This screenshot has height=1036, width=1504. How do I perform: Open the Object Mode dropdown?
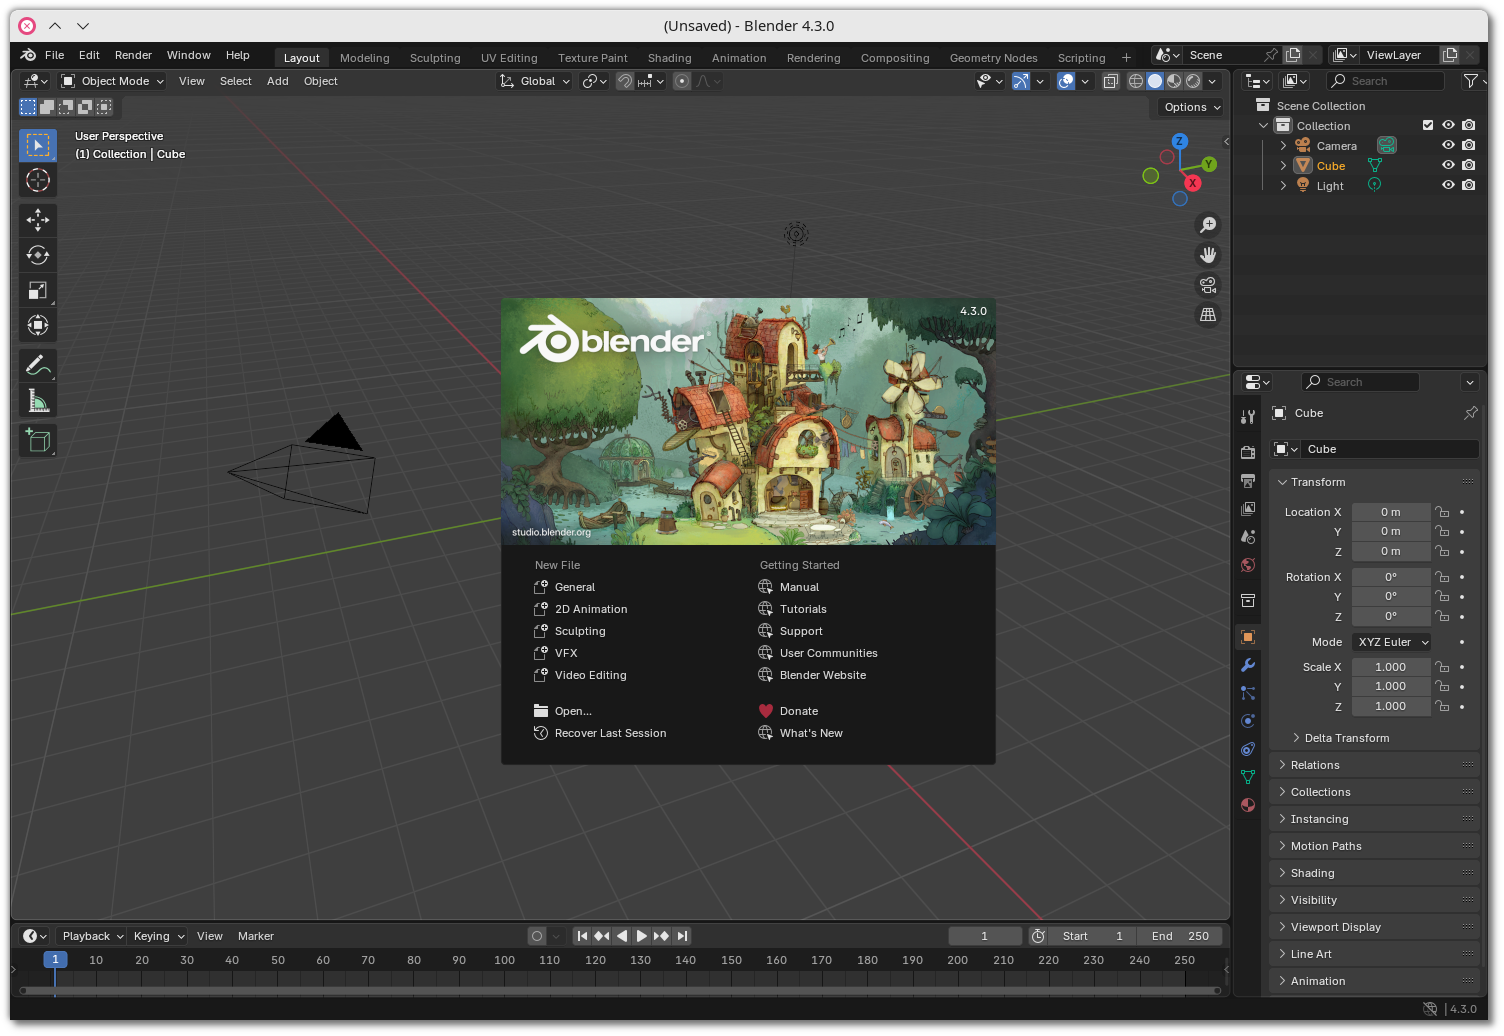pyautogui.click(x=112, y=81)
